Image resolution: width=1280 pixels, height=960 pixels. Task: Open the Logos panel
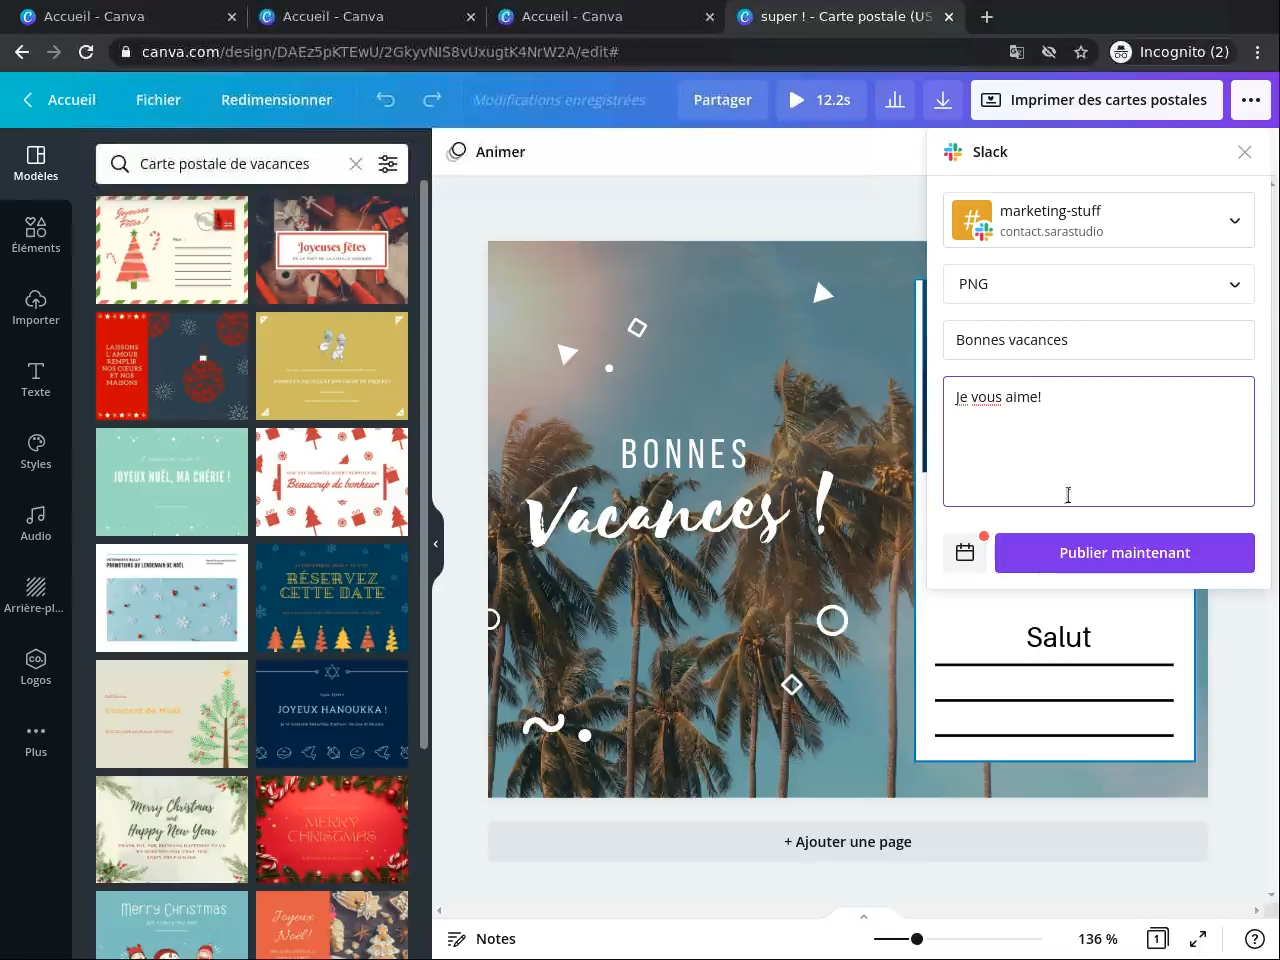coord(36,667)
